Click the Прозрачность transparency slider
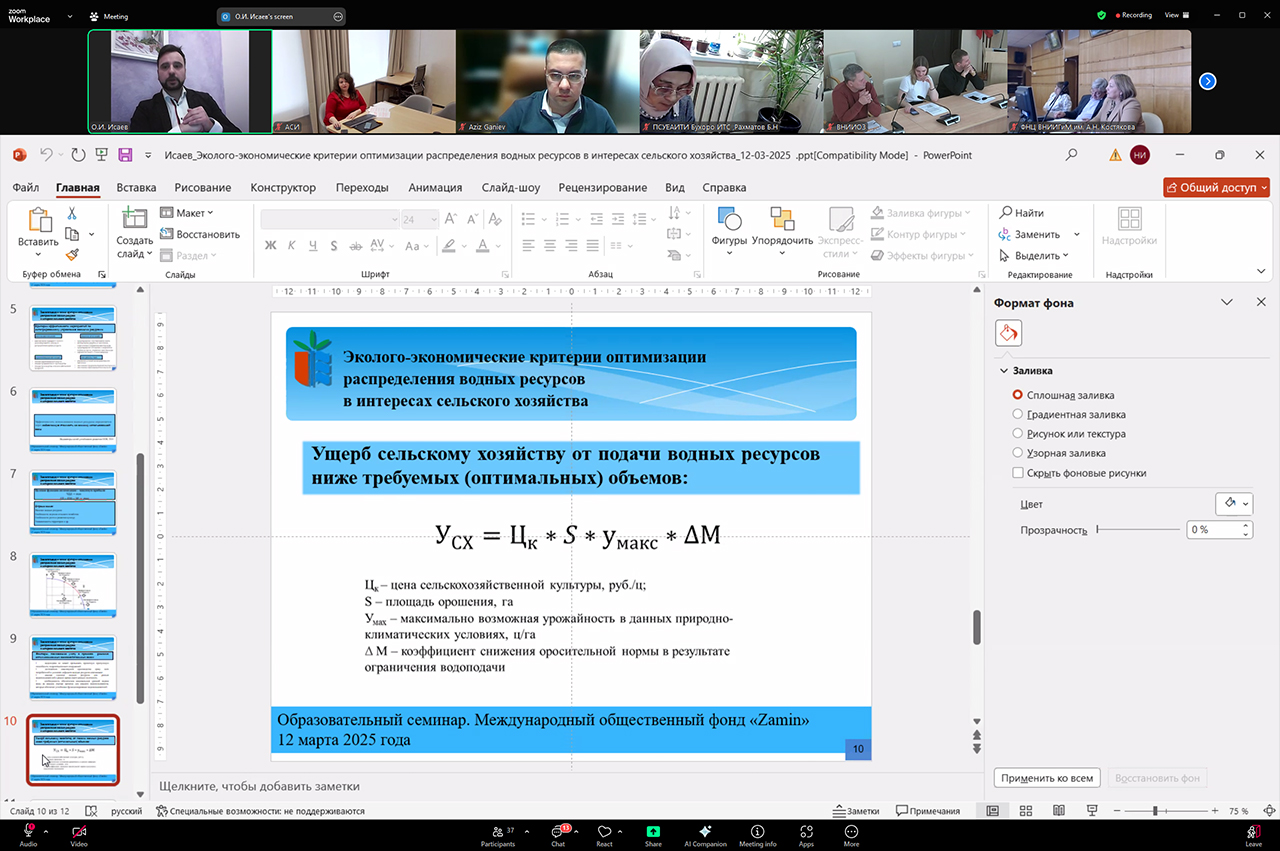 (x=1138, y=530)
